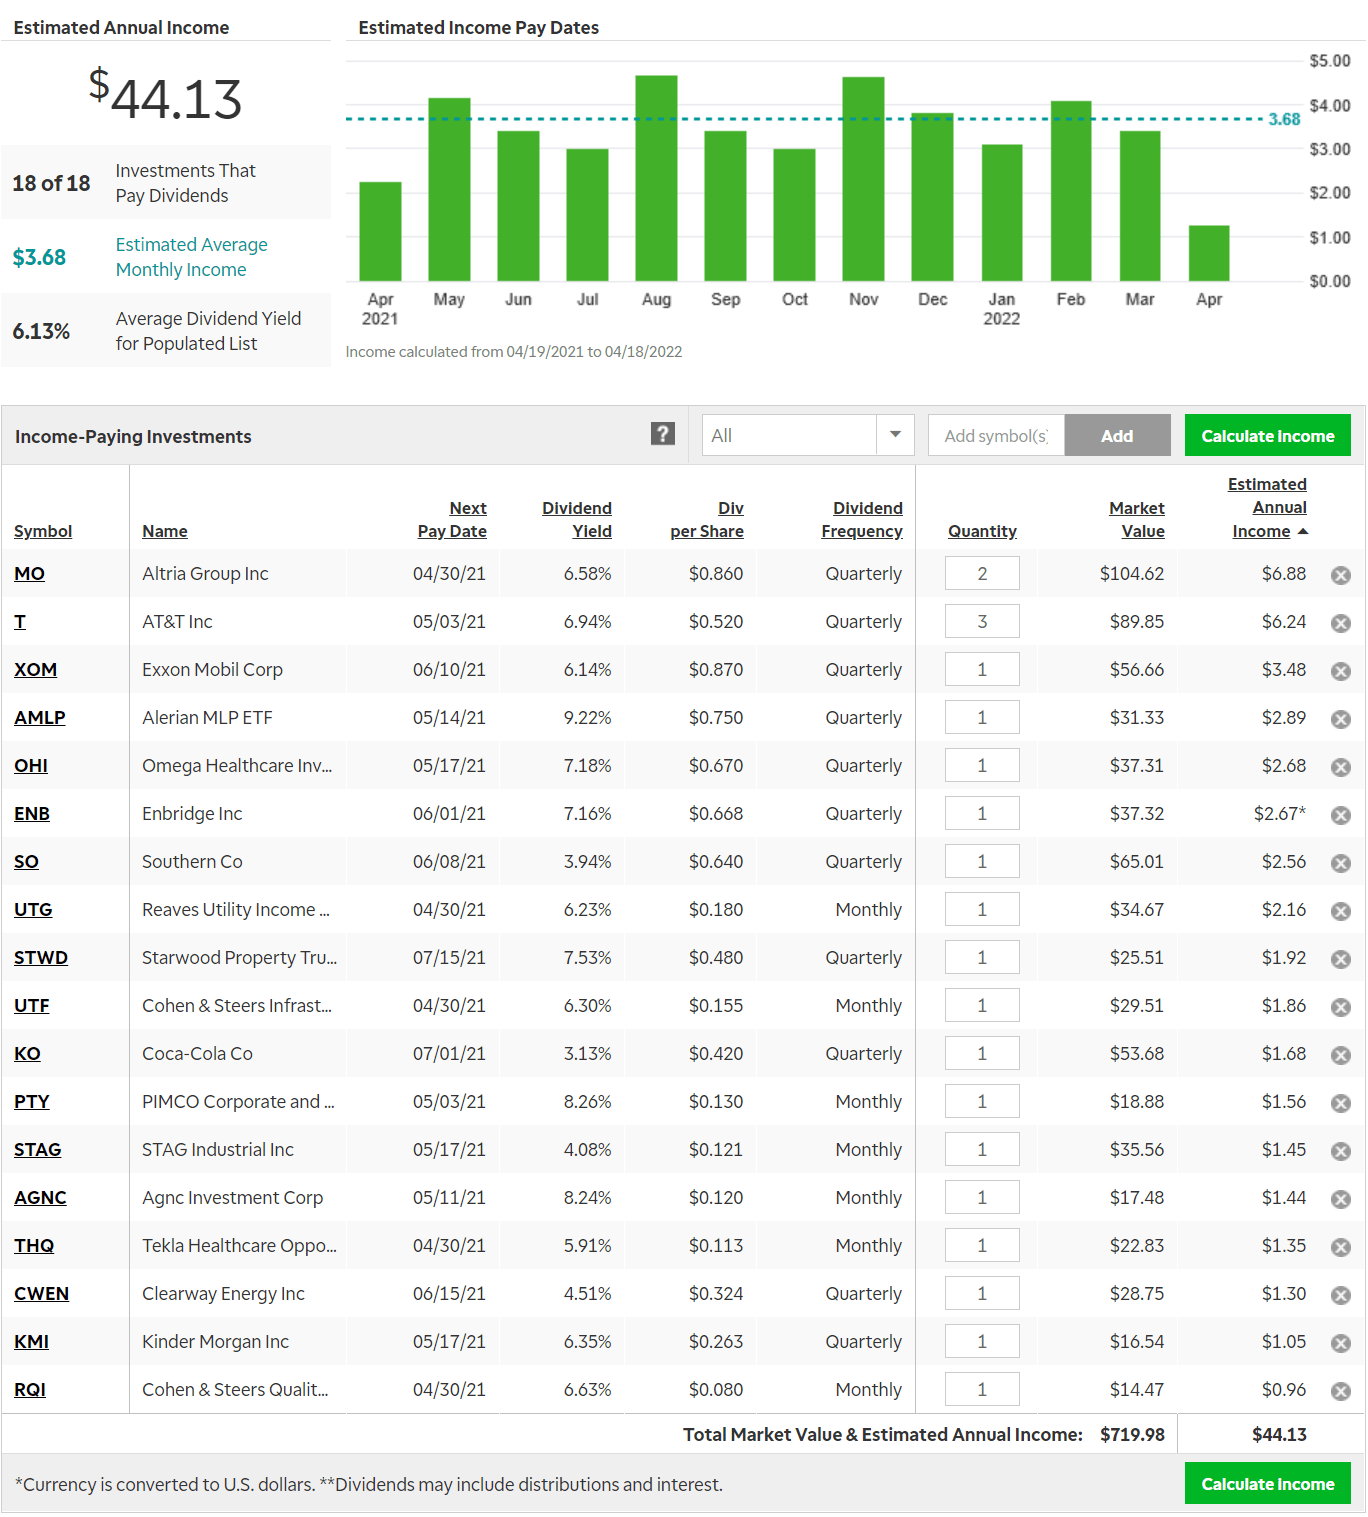The image size is (1368, 1517).
Task: Sort by Estimated Annual Income column
Action: coord(1268,508)
